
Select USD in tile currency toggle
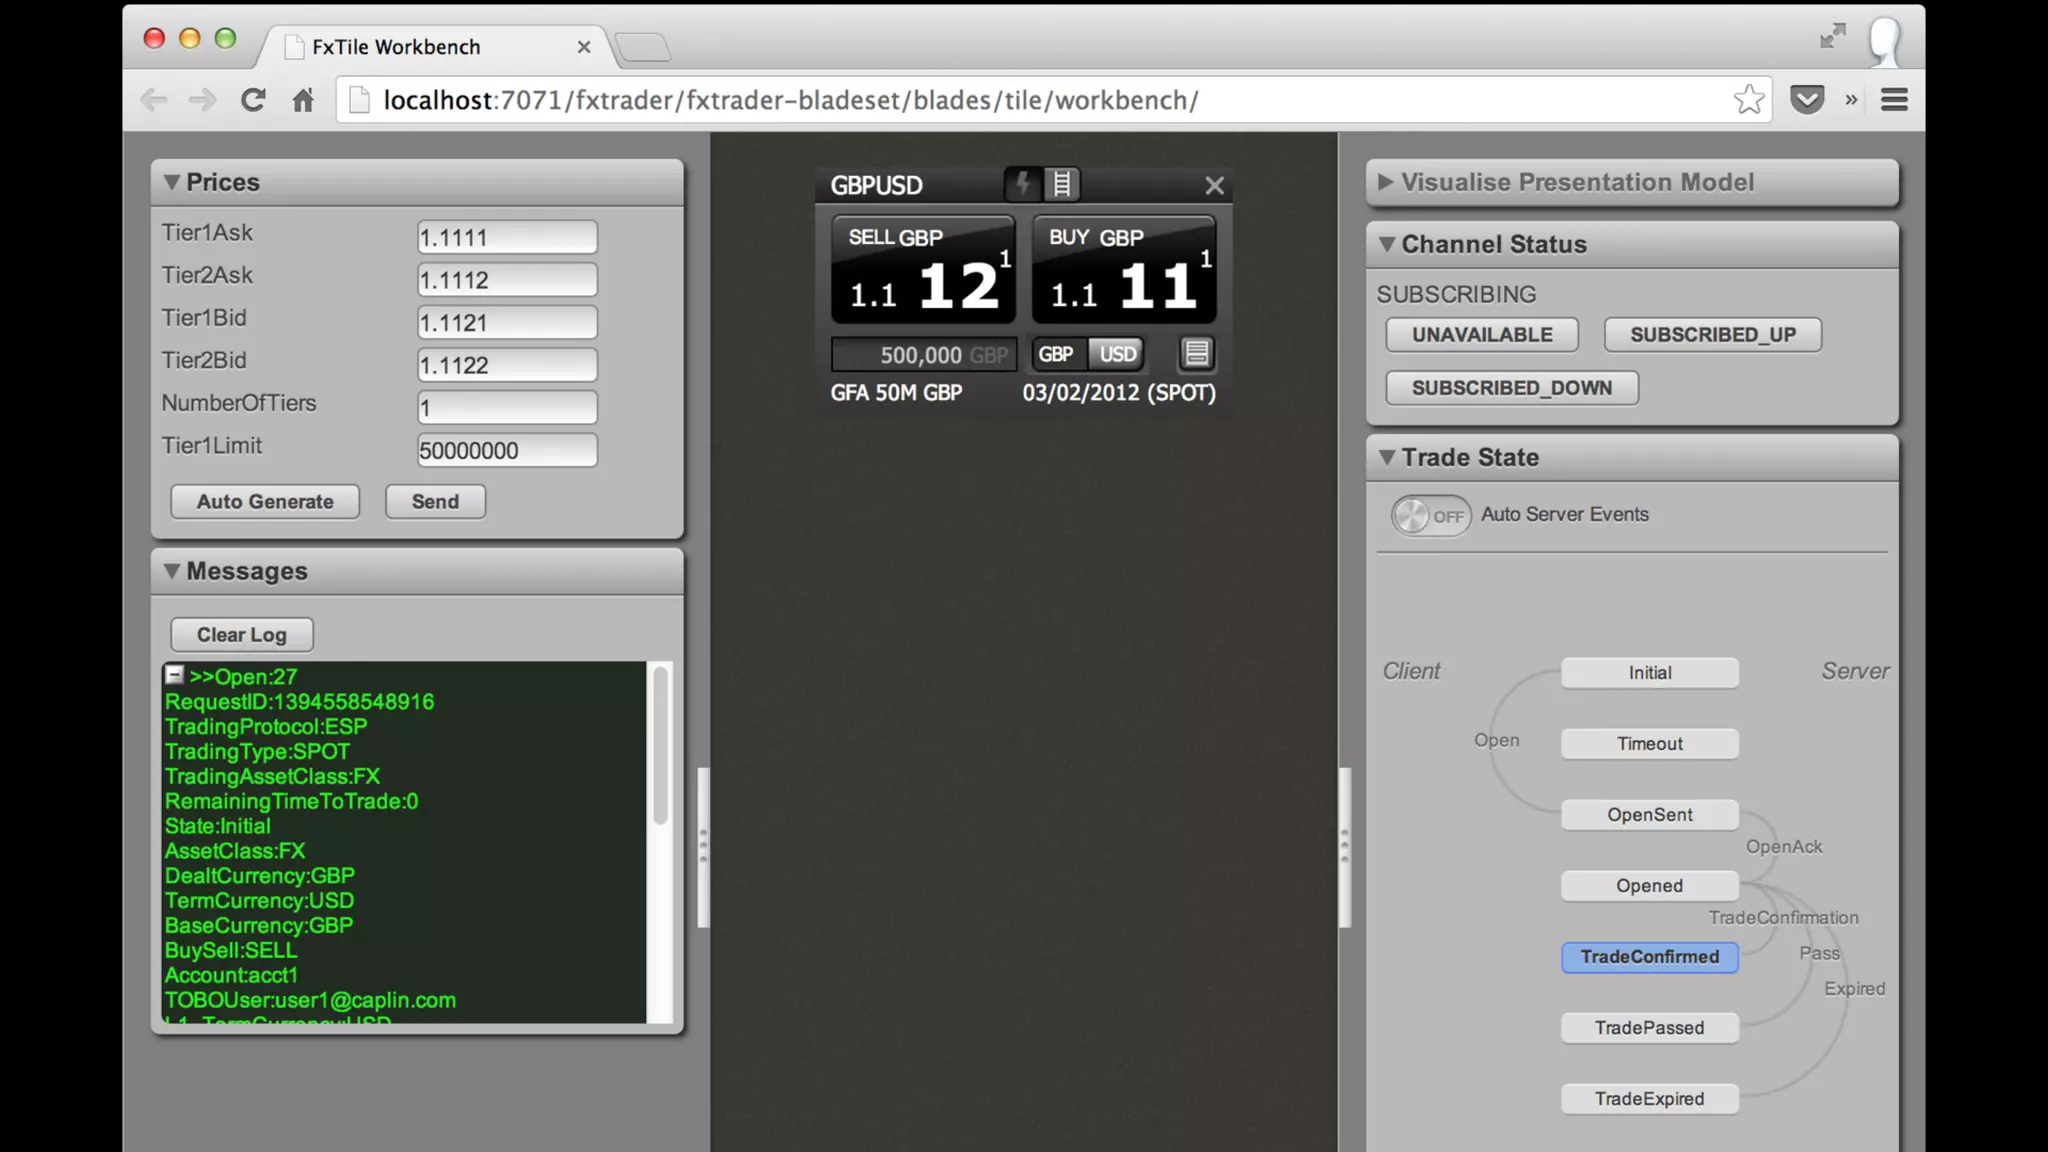coord(1117,354)
